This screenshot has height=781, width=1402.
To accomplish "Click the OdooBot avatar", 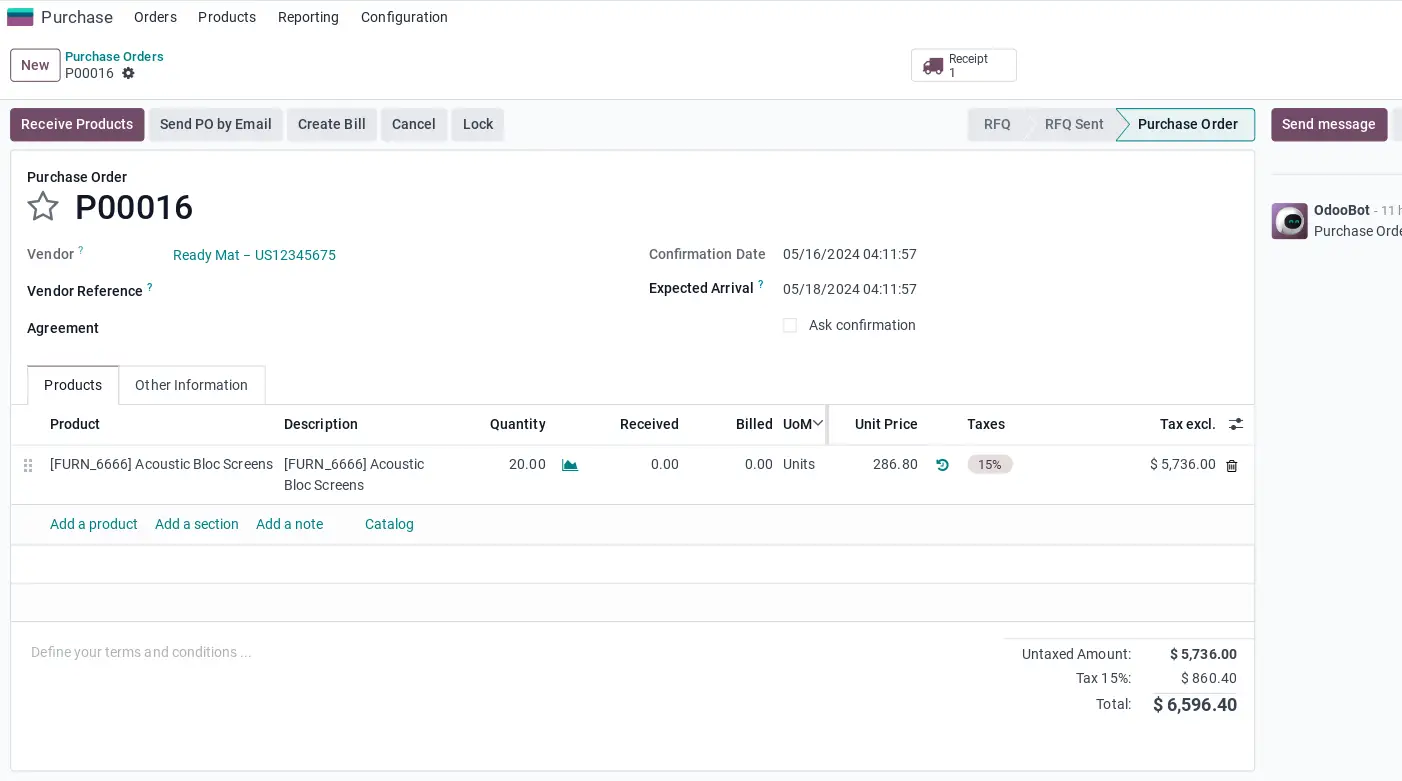I will tap(1289, 221).
